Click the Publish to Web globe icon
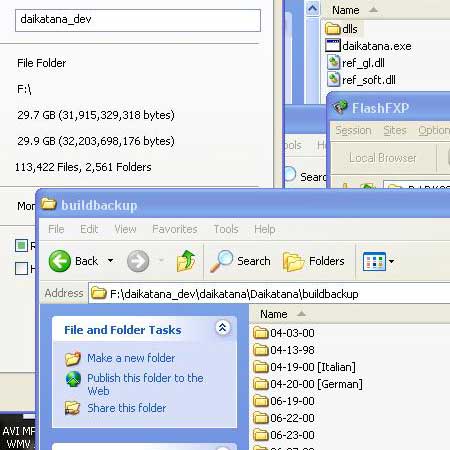Screen dimensions: 450x450 point(73,379)
